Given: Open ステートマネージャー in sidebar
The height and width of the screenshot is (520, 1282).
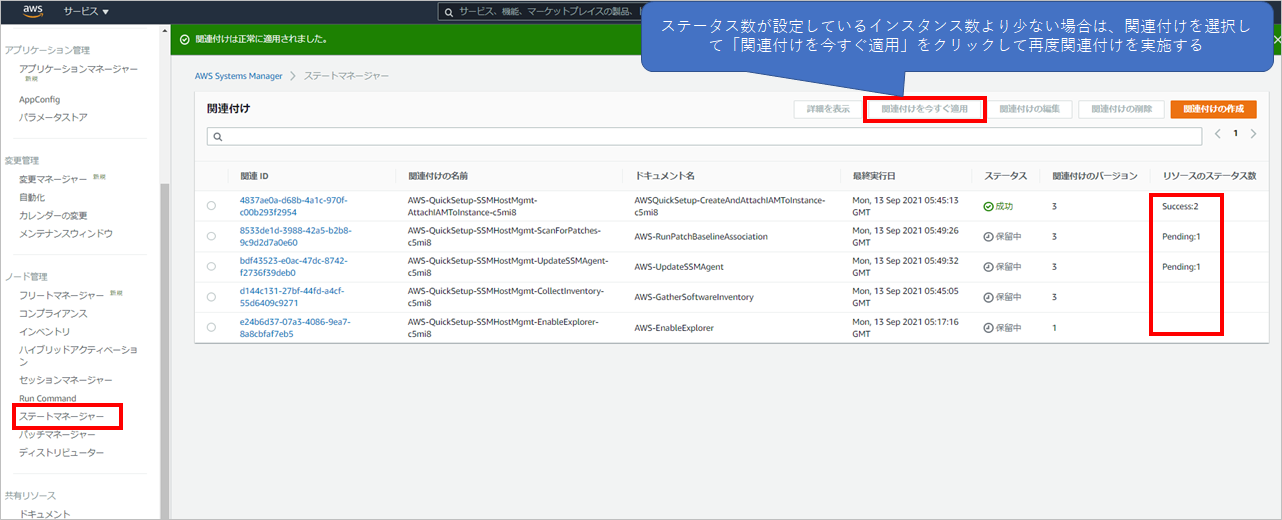Looking at the screenshot, I should coord(62,415).
